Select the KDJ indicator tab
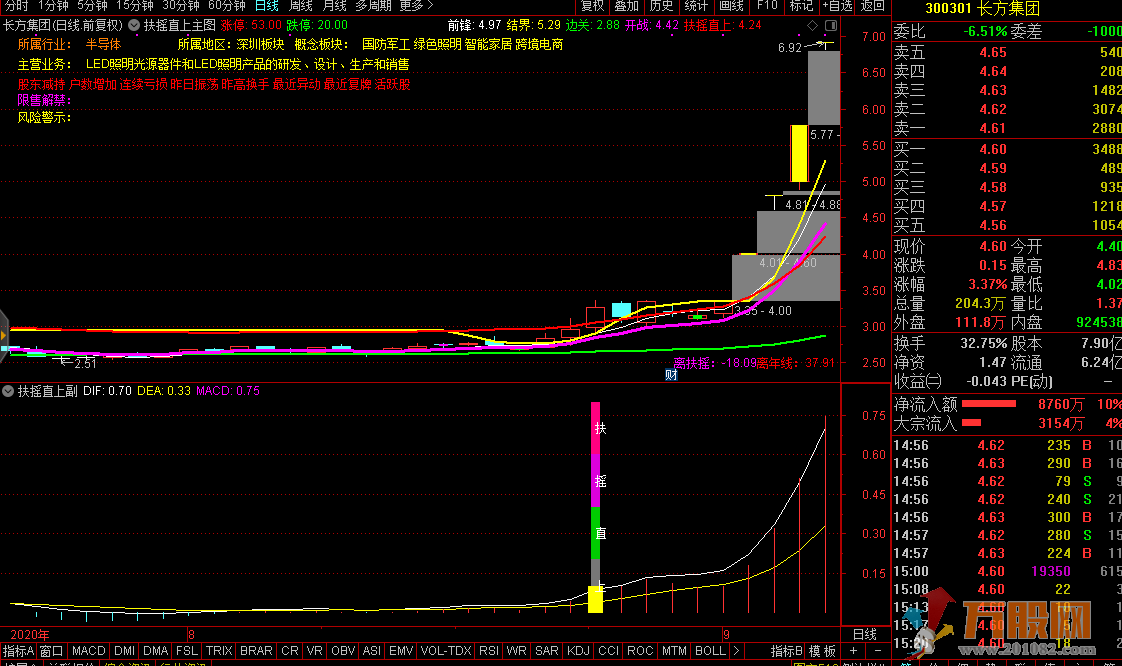Screen dimensions: 1122x666 click(578, 651)
